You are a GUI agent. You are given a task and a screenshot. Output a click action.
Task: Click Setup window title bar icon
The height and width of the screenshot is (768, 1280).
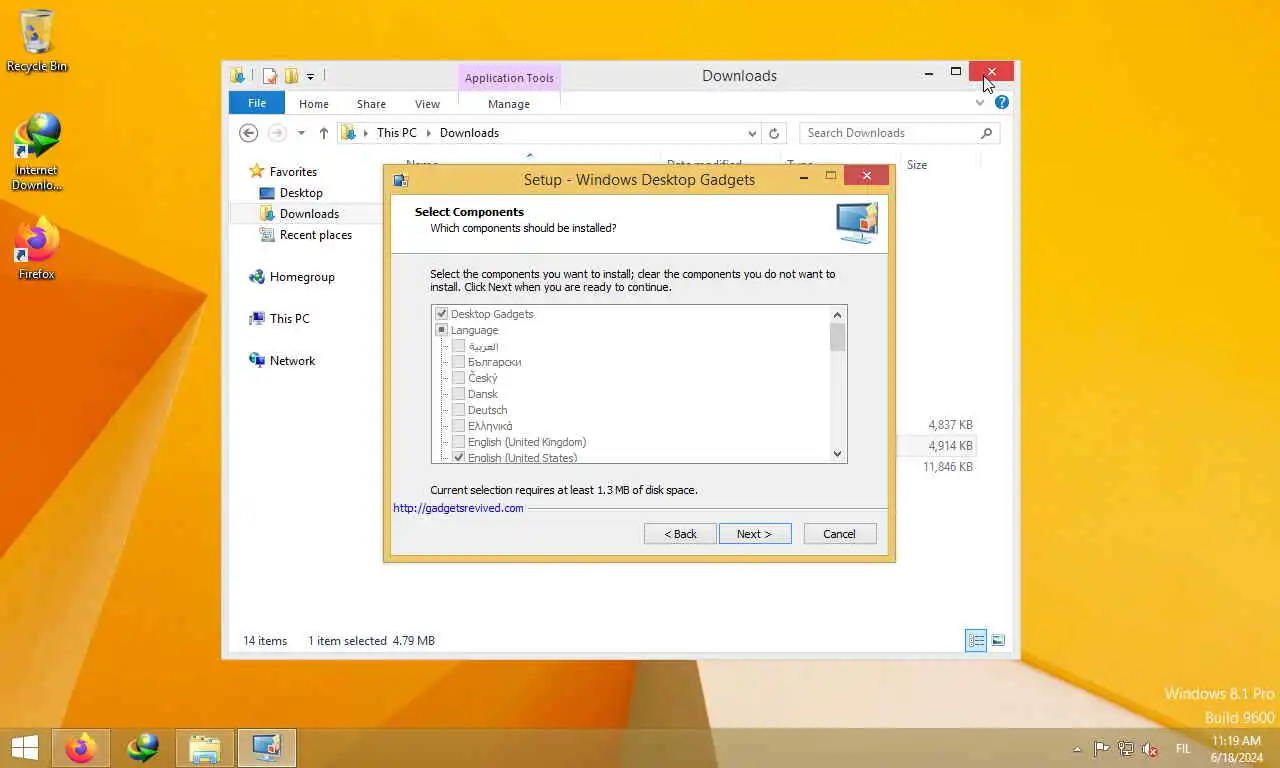click(401, 180)
